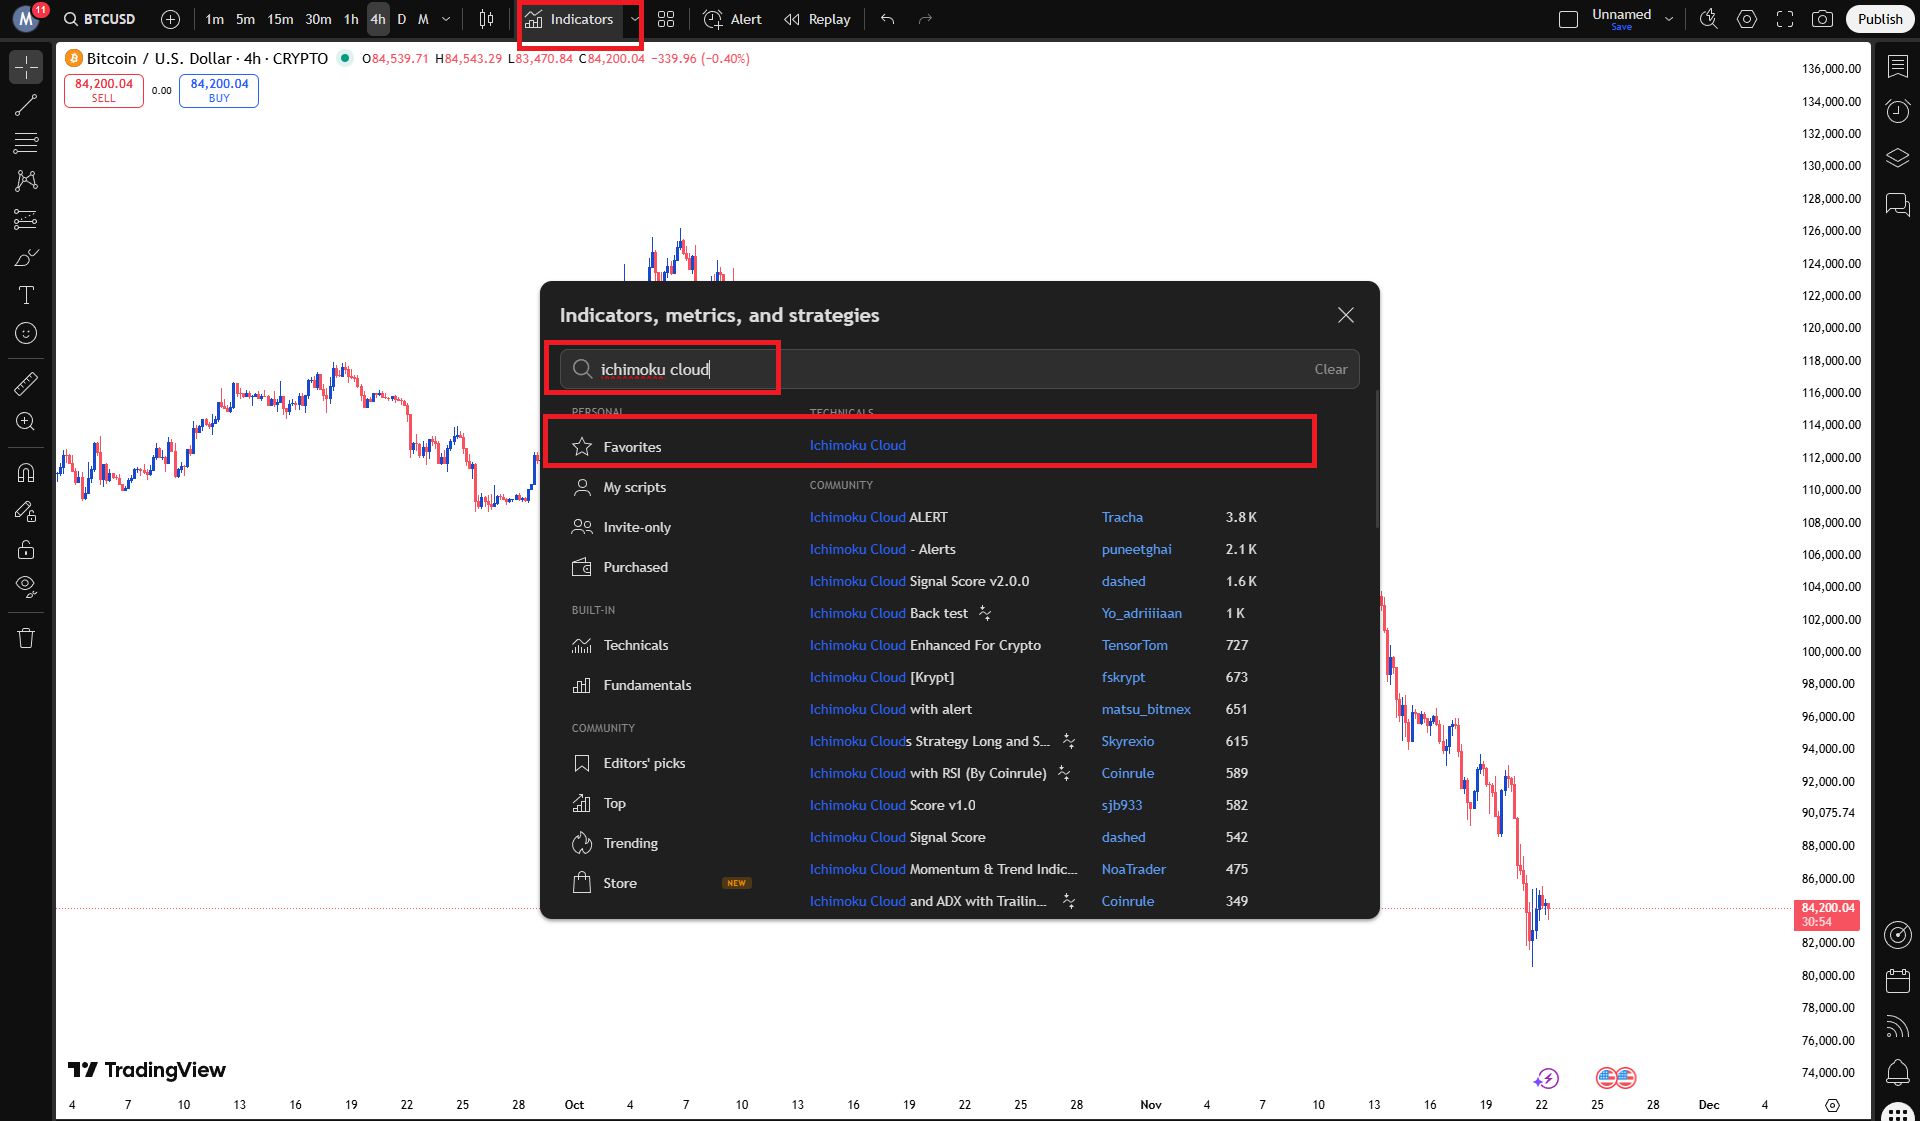The width and height of the screenshot is (1920, 1121).
Task: Toggle lock all drawings
Action: point(26,549)
